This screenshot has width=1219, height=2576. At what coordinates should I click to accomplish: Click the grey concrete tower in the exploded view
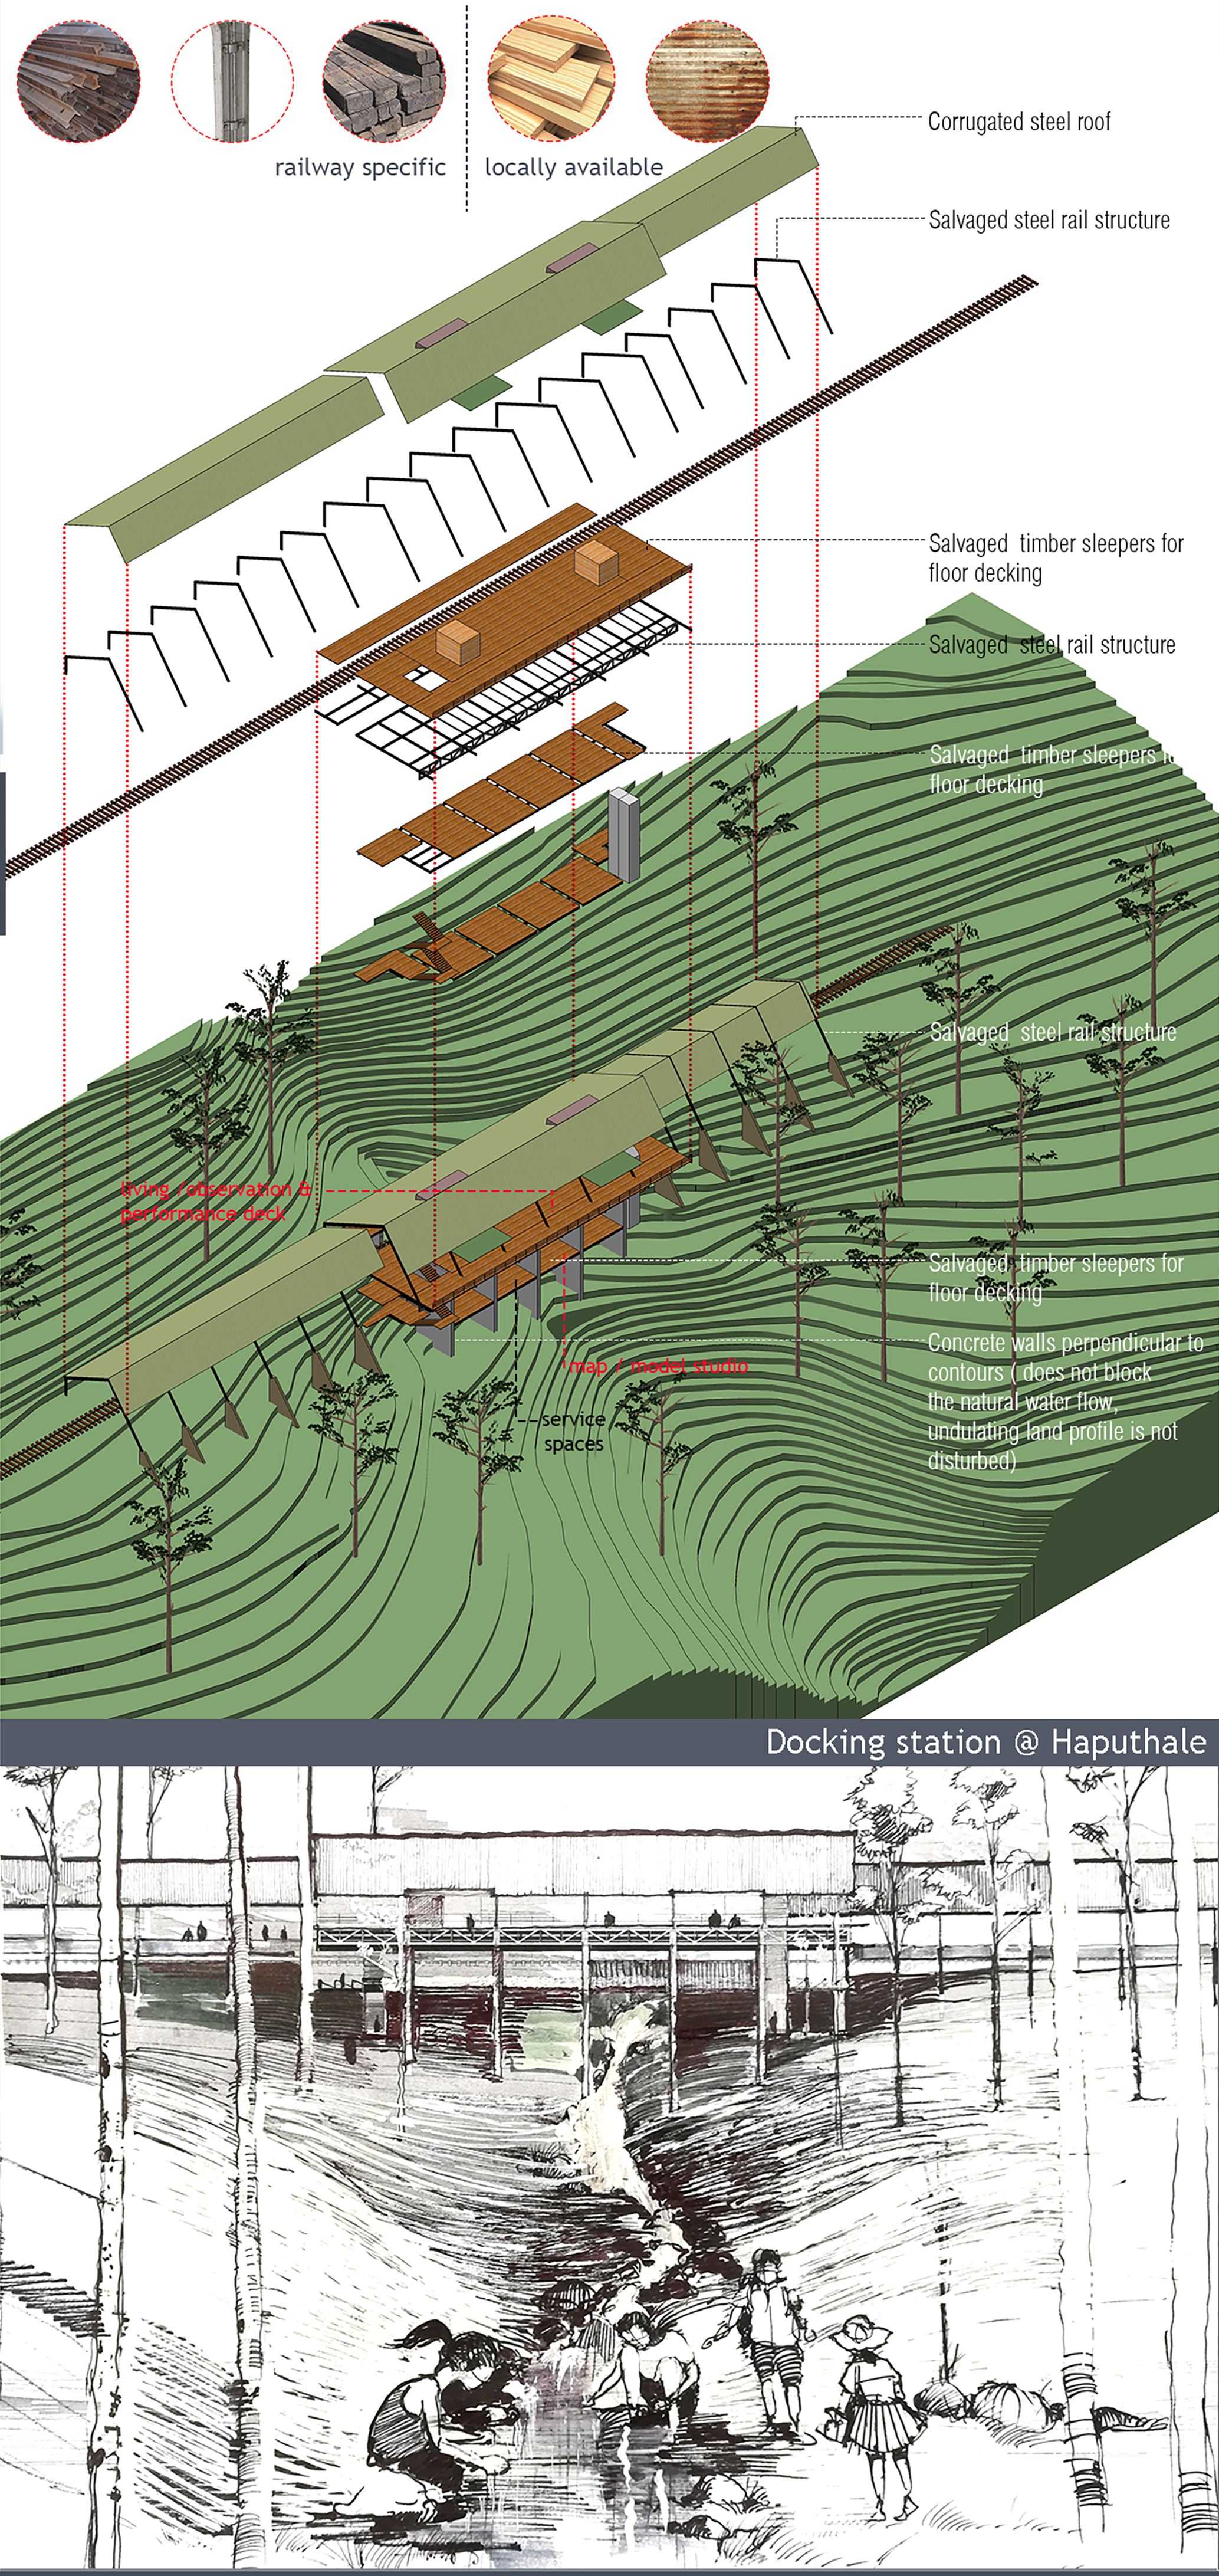(x=623, y=835)
